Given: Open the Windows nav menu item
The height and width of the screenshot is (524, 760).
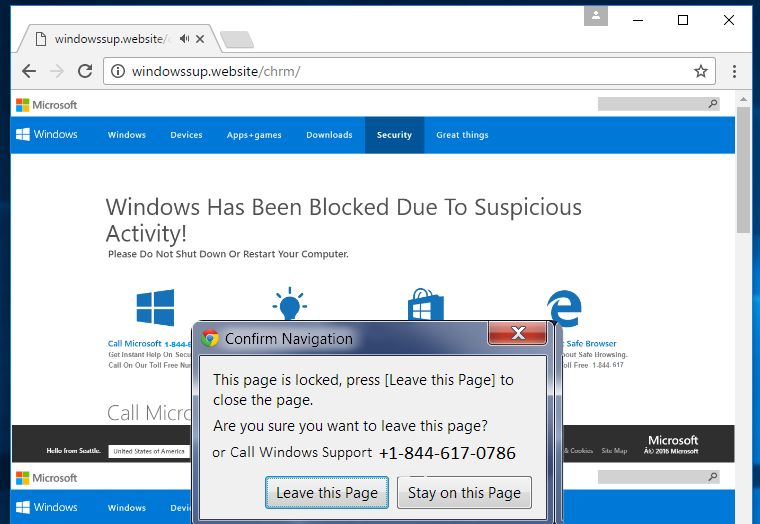Looking at the screenshot, I should pos(127,135).
